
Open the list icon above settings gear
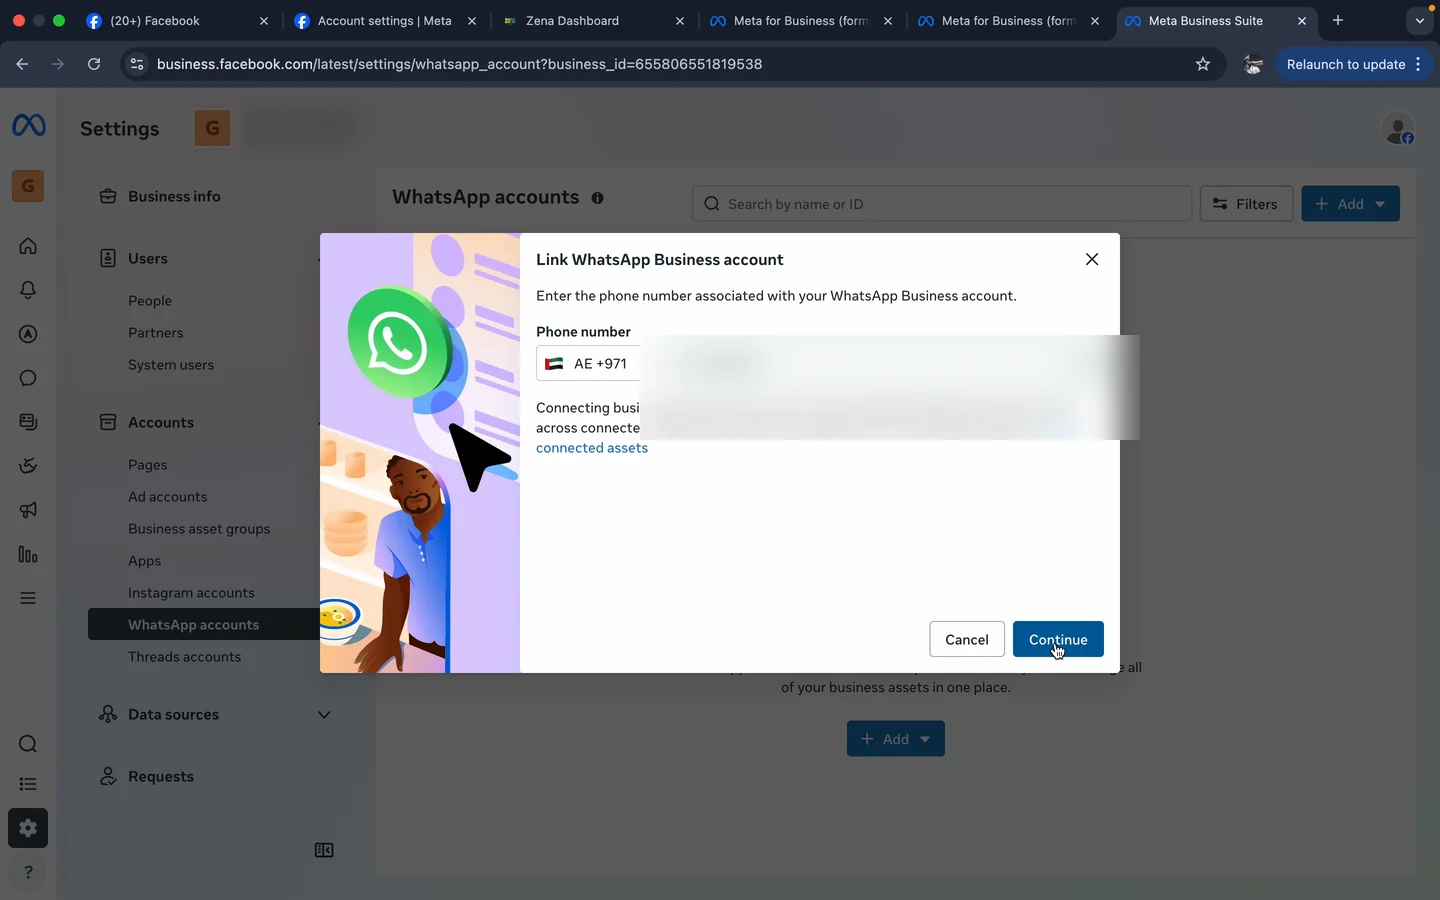click(28, 784)
